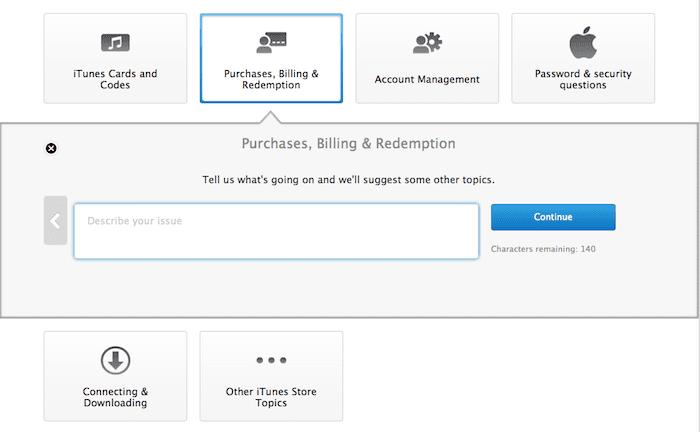Open the Connecting & Downloading topic
This screenshot has height=432, width=700.
[115, 376]
